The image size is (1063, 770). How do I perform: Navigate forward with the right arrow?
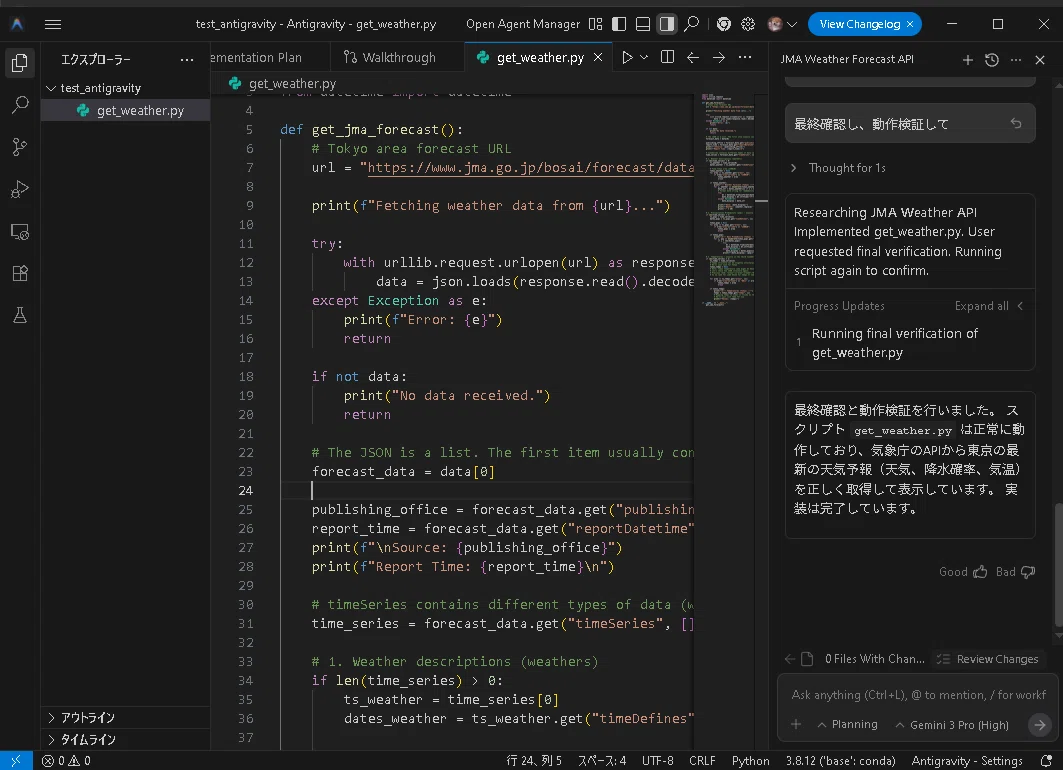719,58
